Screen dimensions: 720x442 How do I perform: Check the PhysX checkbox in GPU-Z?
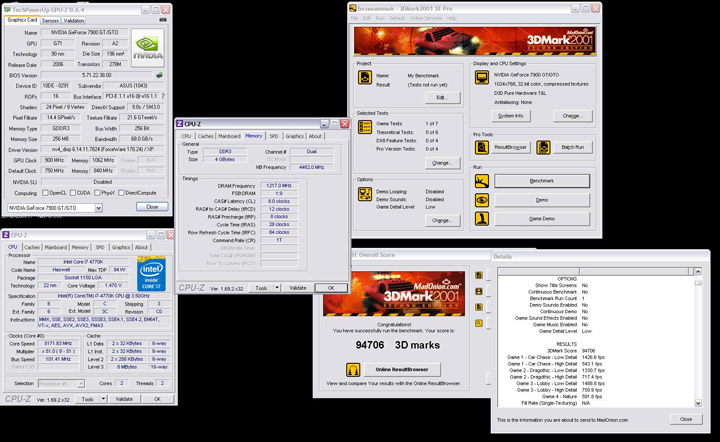[x=97, y=193]
